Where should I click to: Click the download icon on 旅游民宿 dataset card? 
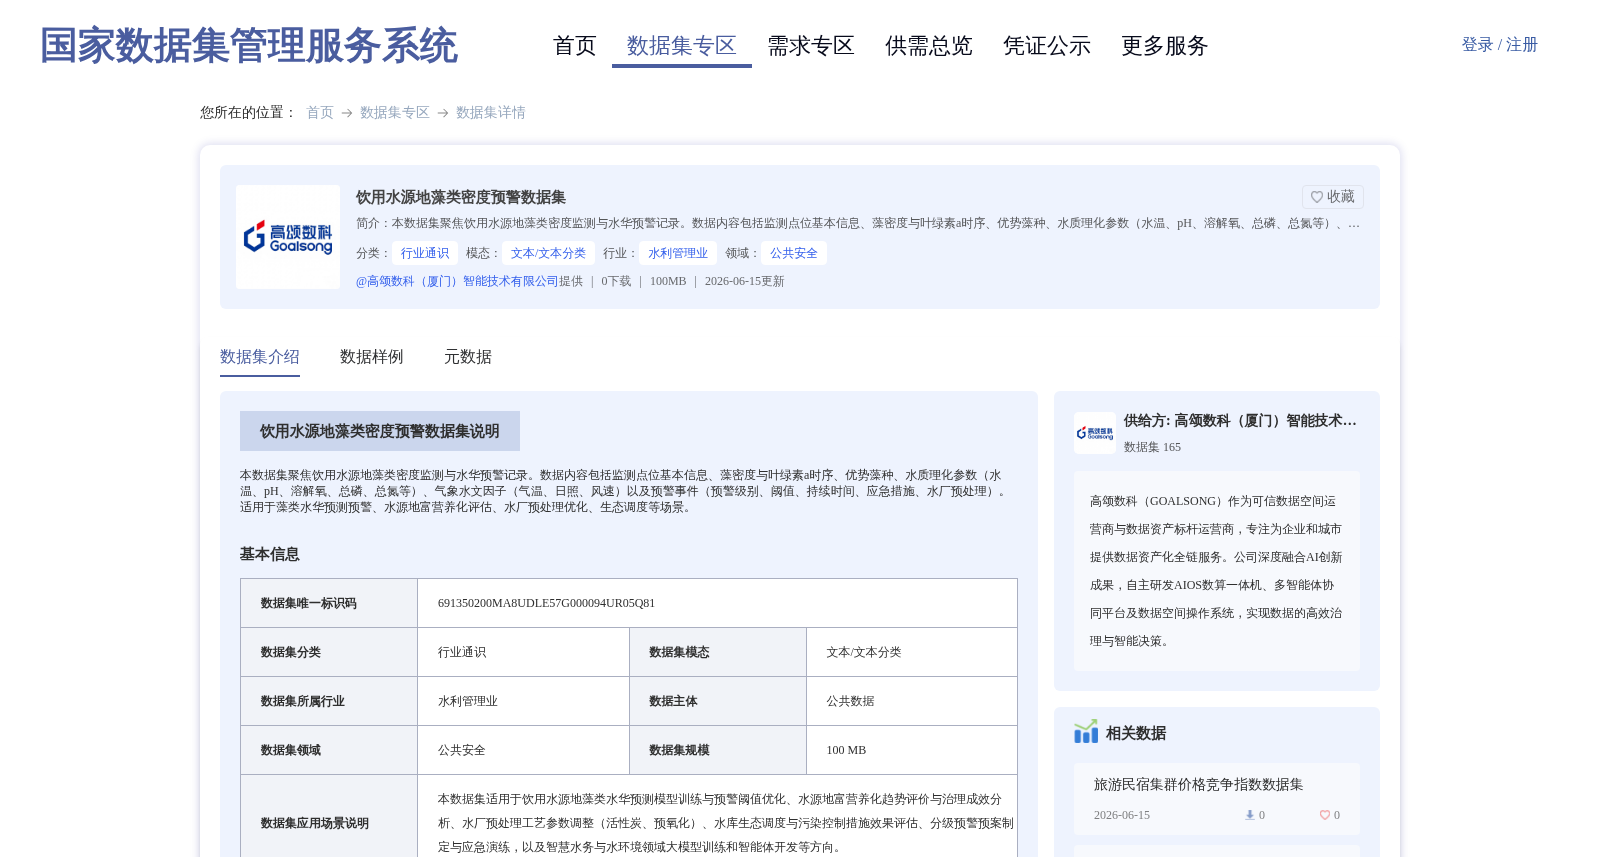click(1250, 815)
